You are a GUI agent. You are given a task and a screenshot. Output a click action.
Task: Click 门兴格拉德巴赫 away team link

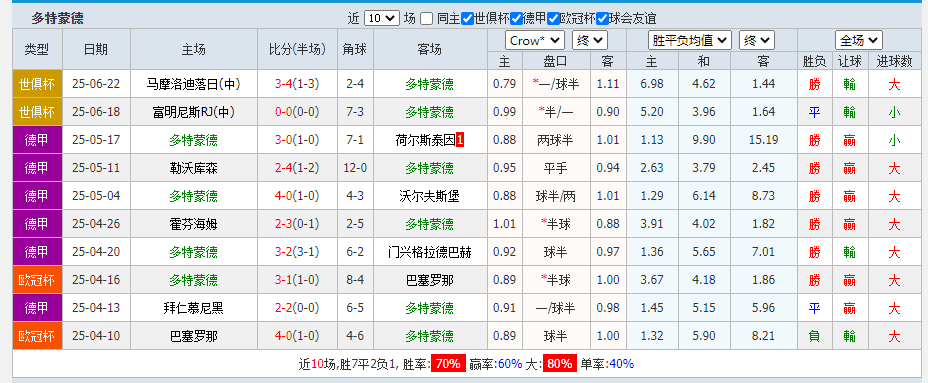point(430,252)
